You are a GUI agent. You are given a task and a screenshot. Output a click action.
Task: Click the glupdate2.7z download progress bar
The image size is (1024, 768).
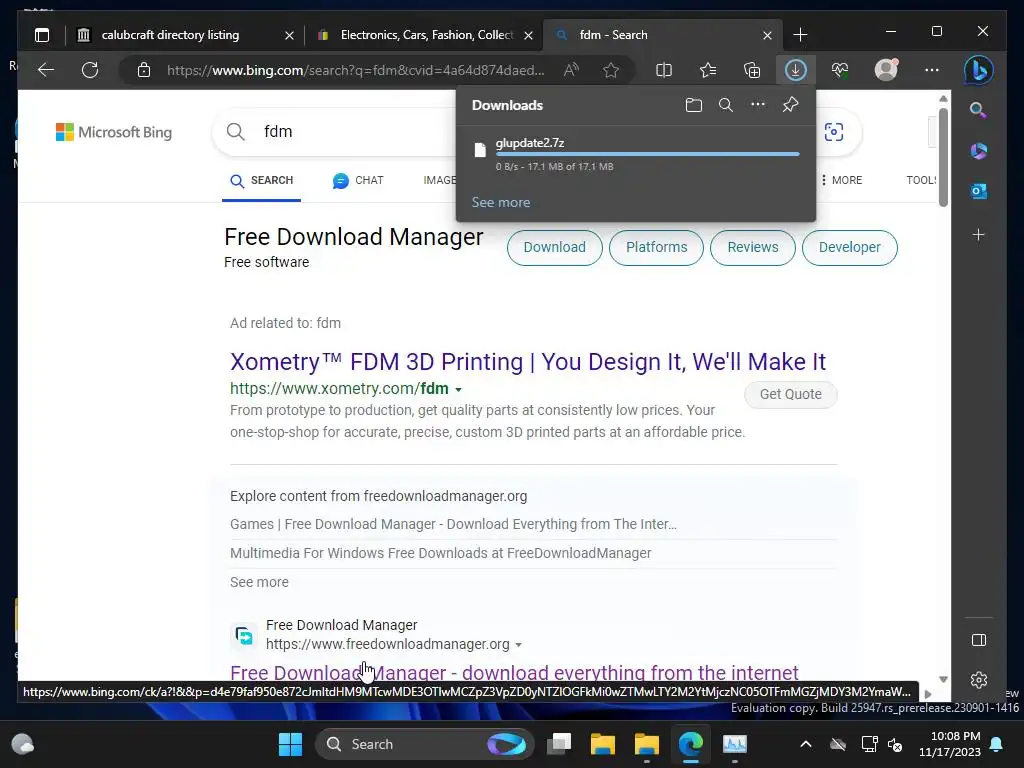[647, 154]
